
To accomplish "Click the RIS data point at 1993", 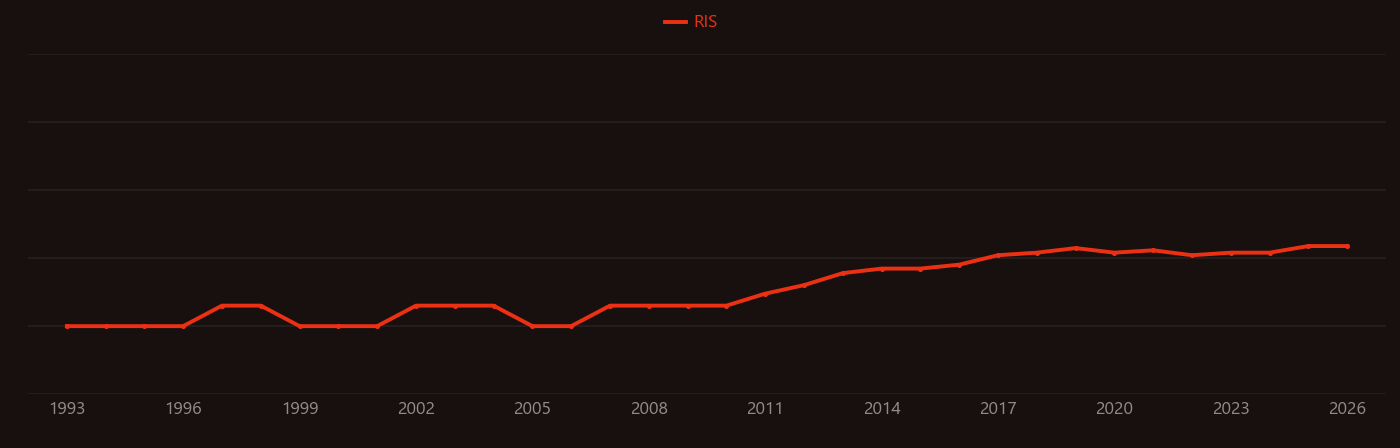I will coord(67,326).
